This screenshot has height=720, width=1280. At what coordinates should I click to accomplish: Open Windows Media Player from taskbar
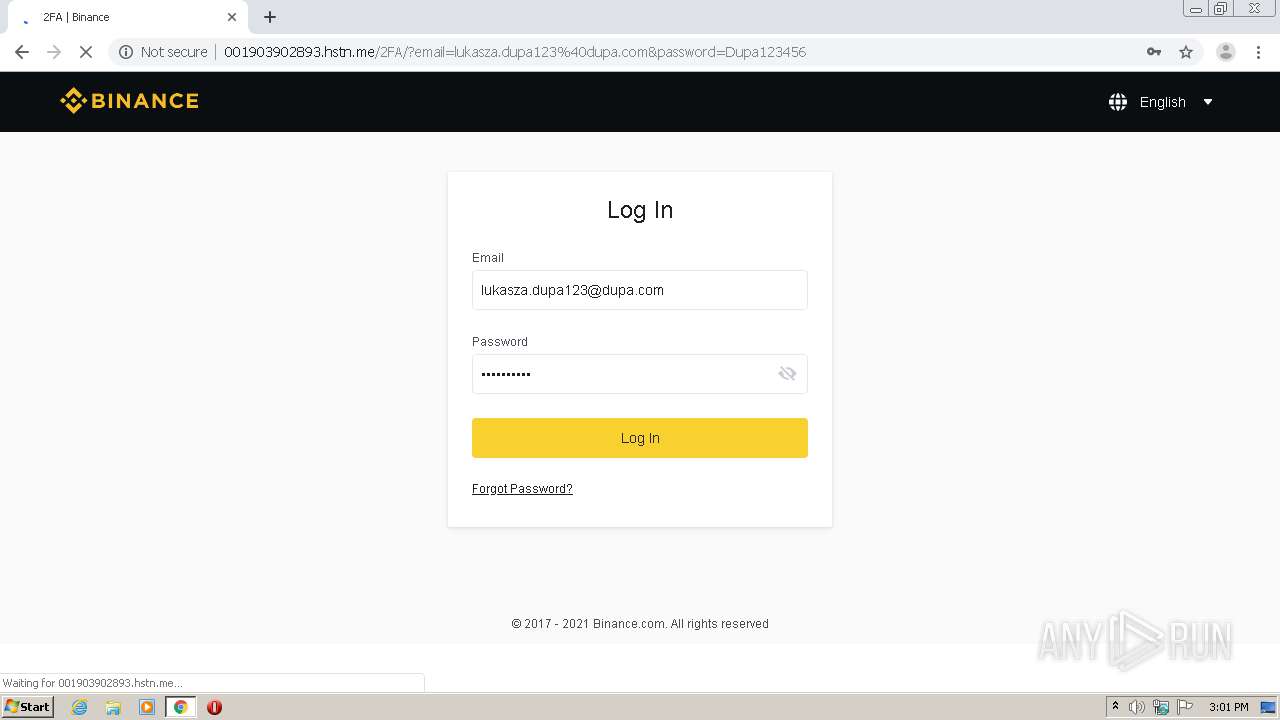click(147, 707)
